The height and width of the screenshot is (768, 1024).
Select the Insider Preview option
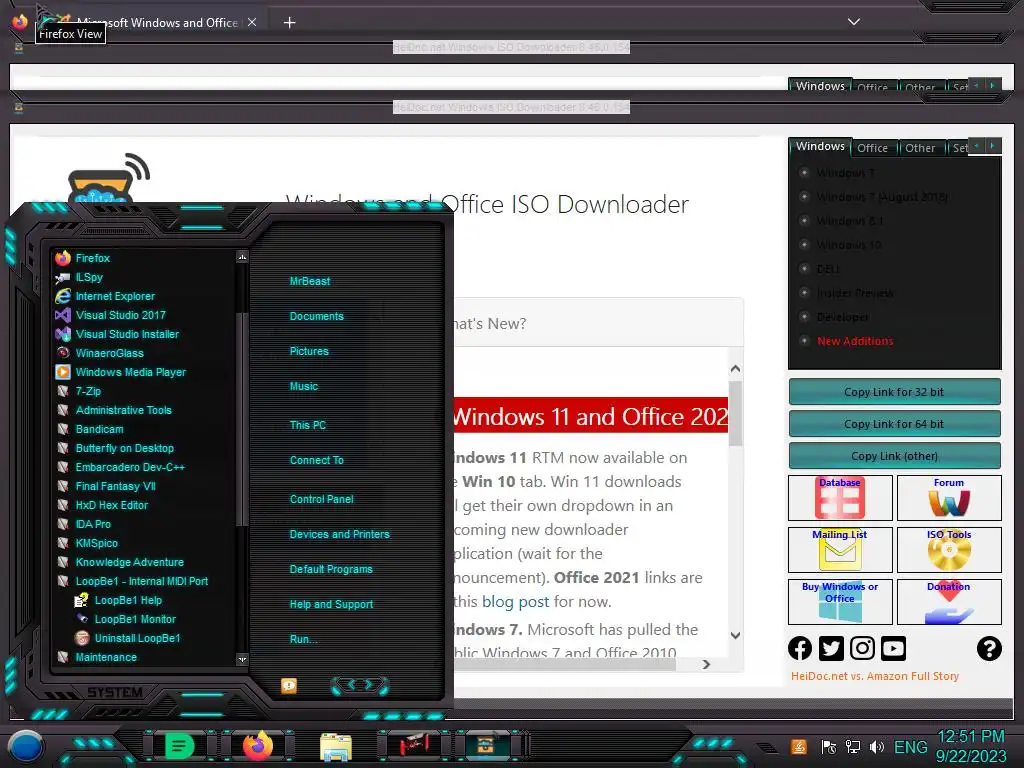click(805, 293)
